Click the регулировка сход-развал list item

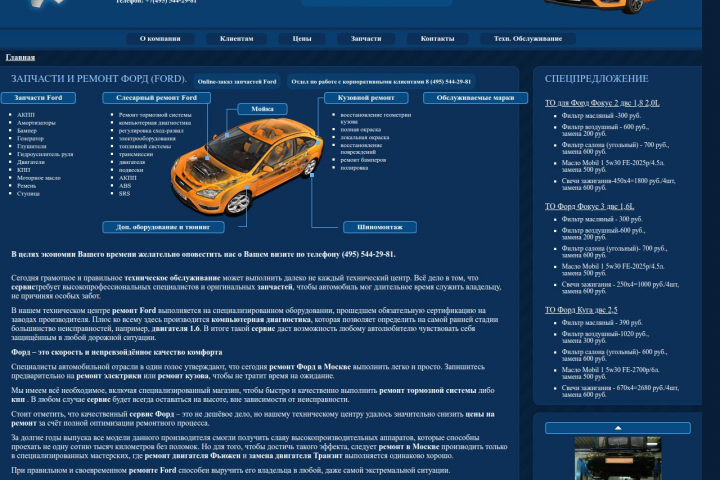[x=151, y=130]
